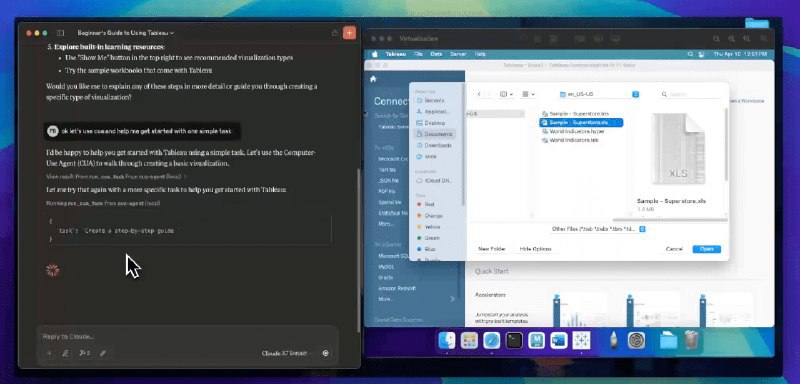Screen dimensions: 800x384
Task: Open the Tableau application menu
Action: pyautogui.click(x=395, y=54)
